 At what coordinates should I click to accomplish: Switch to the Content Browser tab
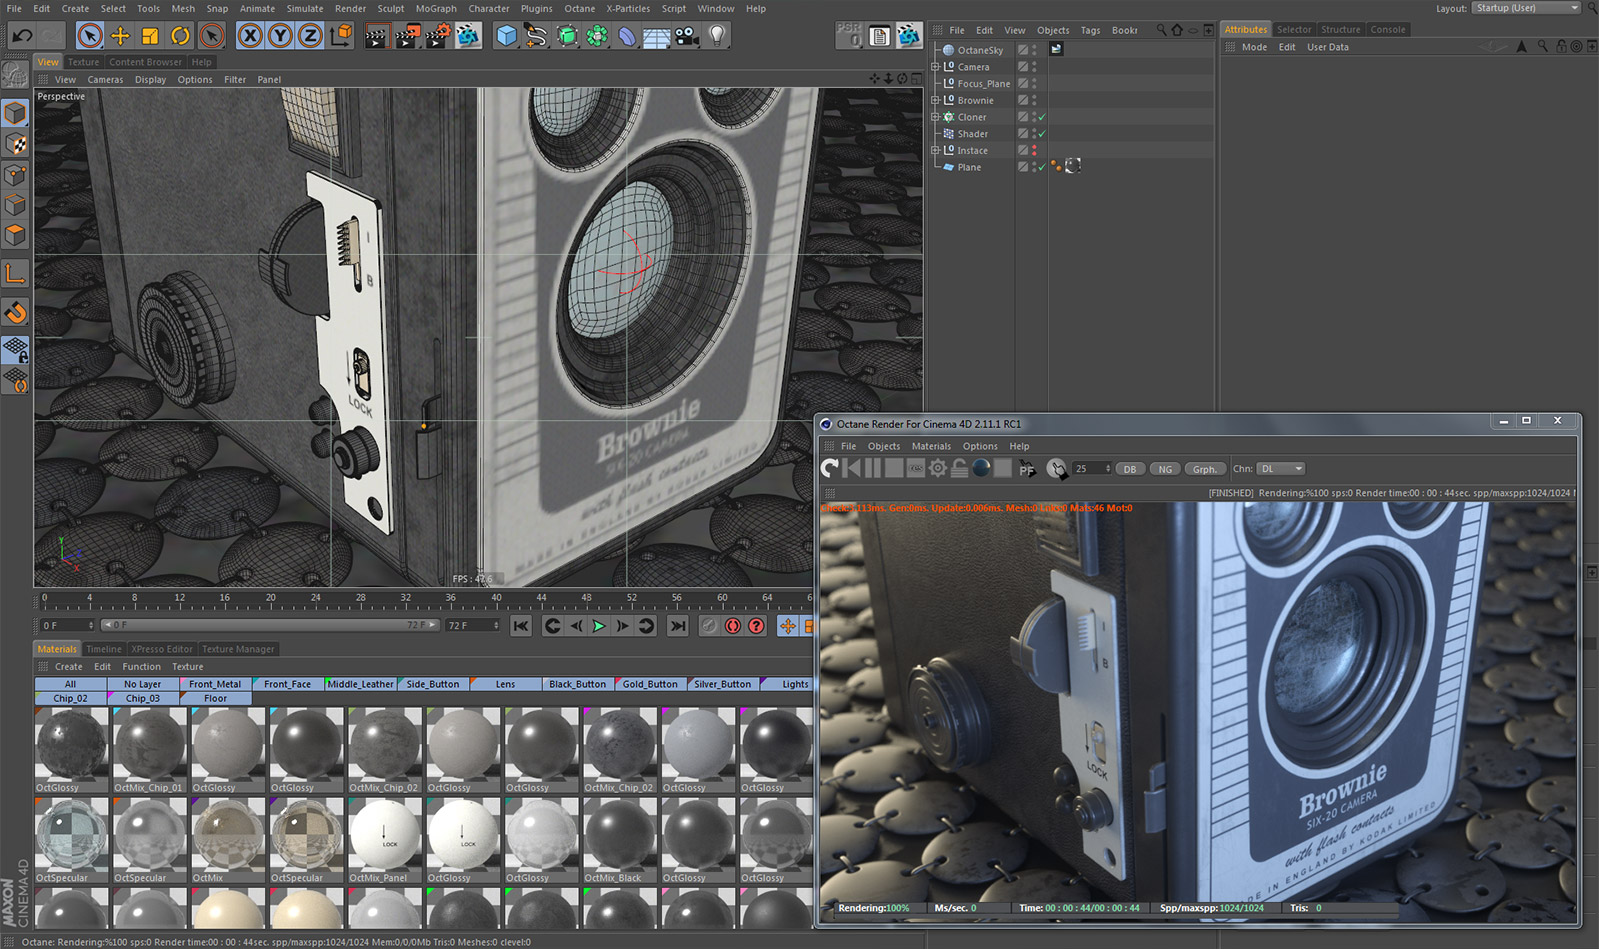coord(145,62)
